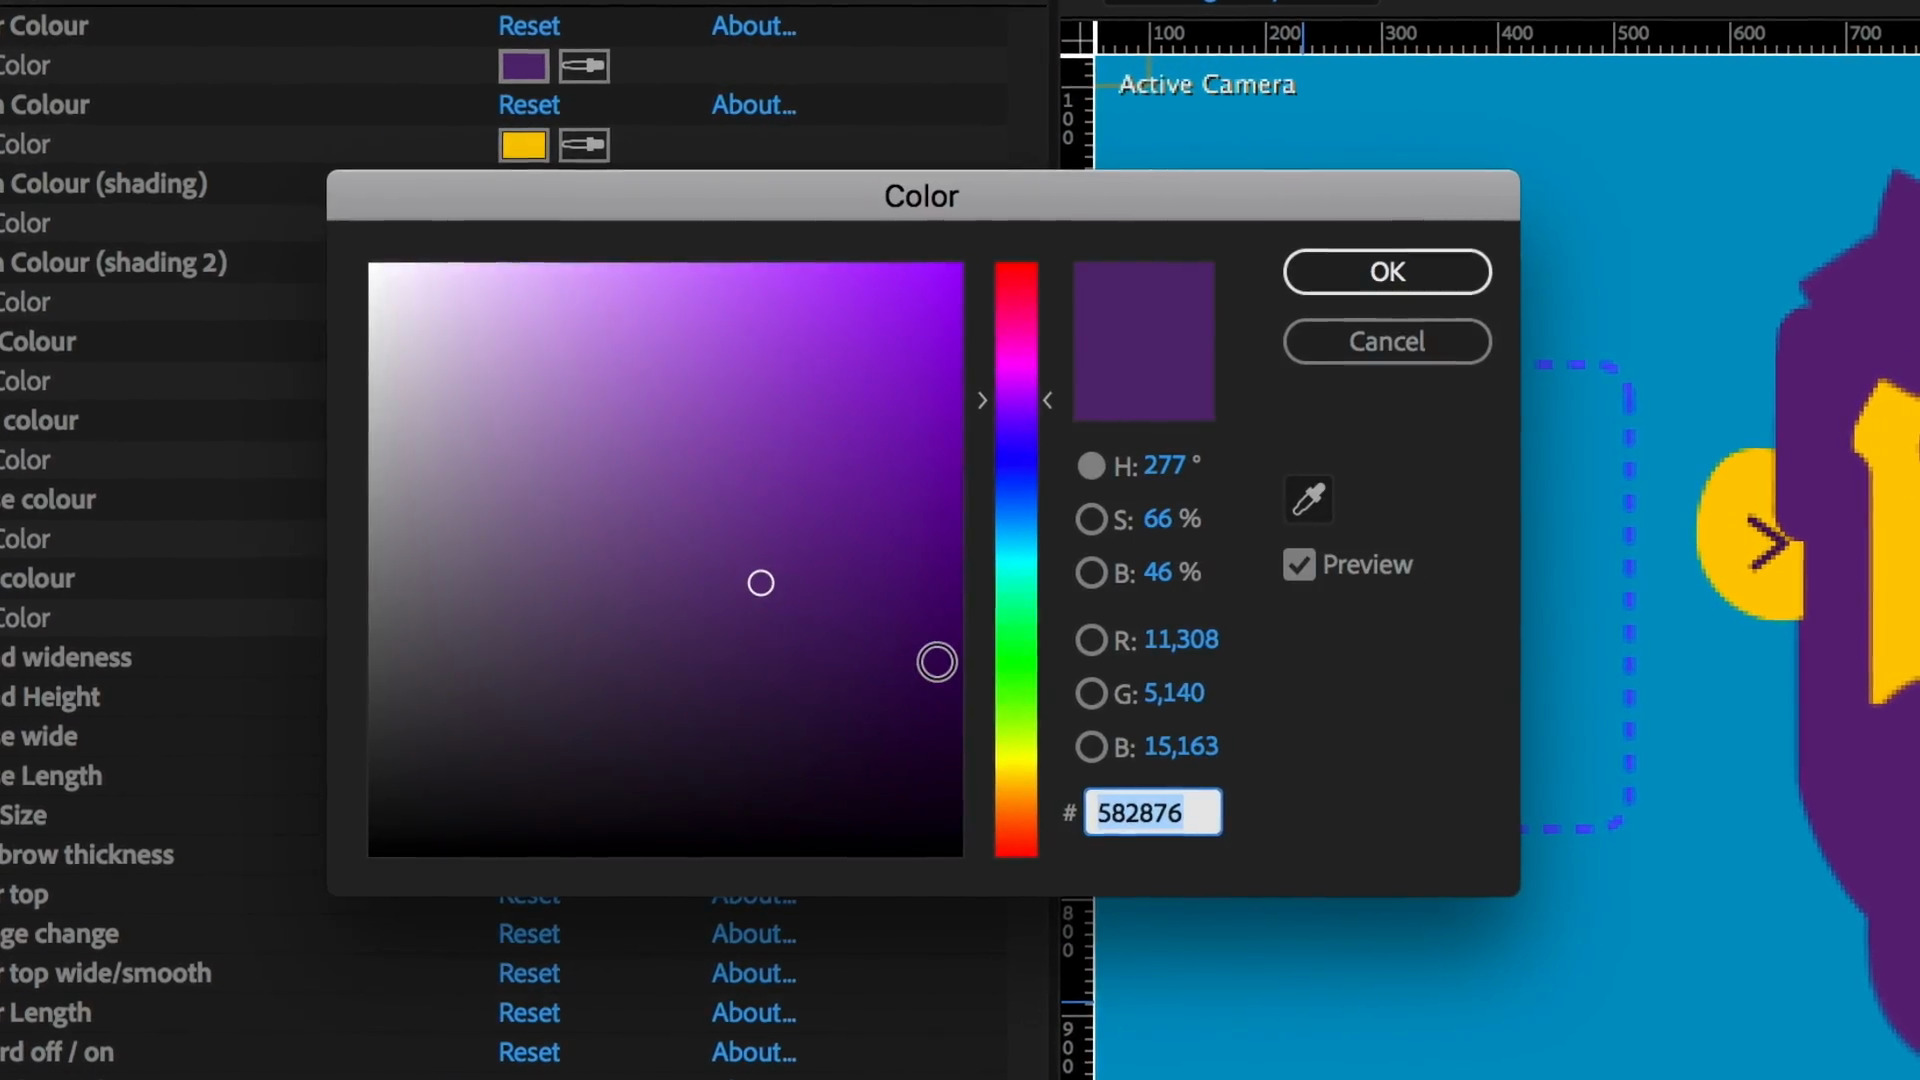Image resolution: width=1920 pixels, height=1080 pixels.
Task: Click Reset in the top Colour row
Action: [529, 26]
